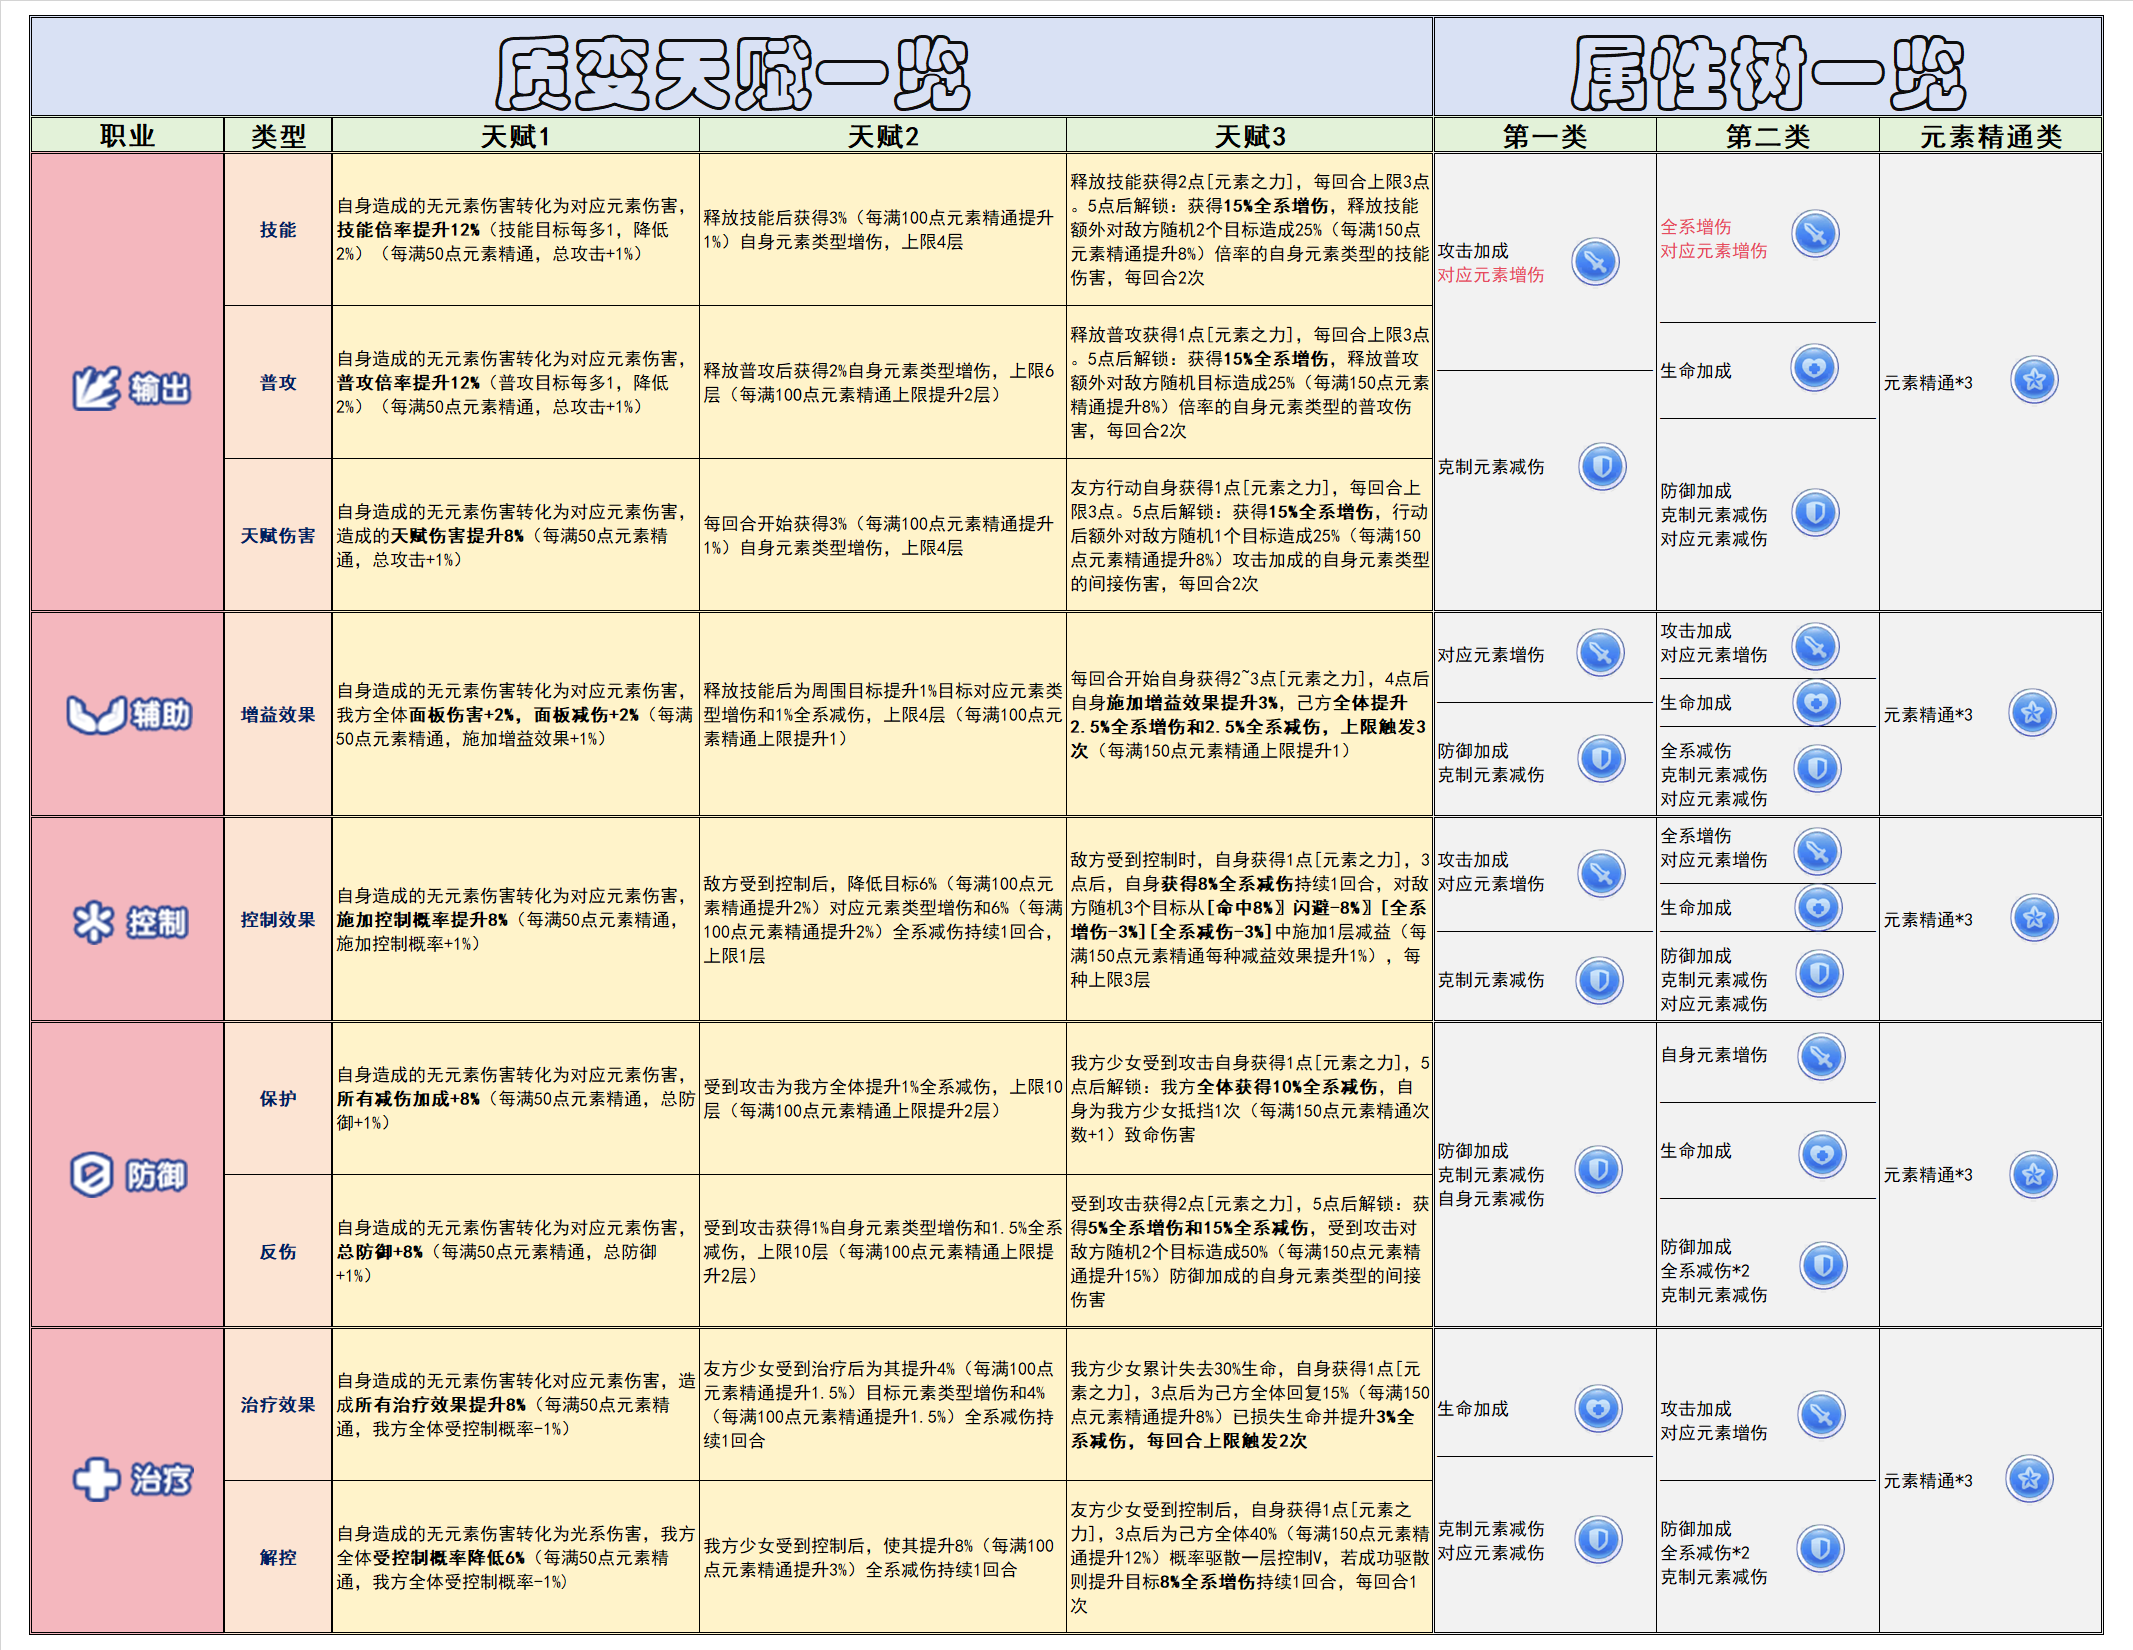
Task: Click the shield icon beside 防御 第二类 全系减伤*2
Action: 1823,1266
